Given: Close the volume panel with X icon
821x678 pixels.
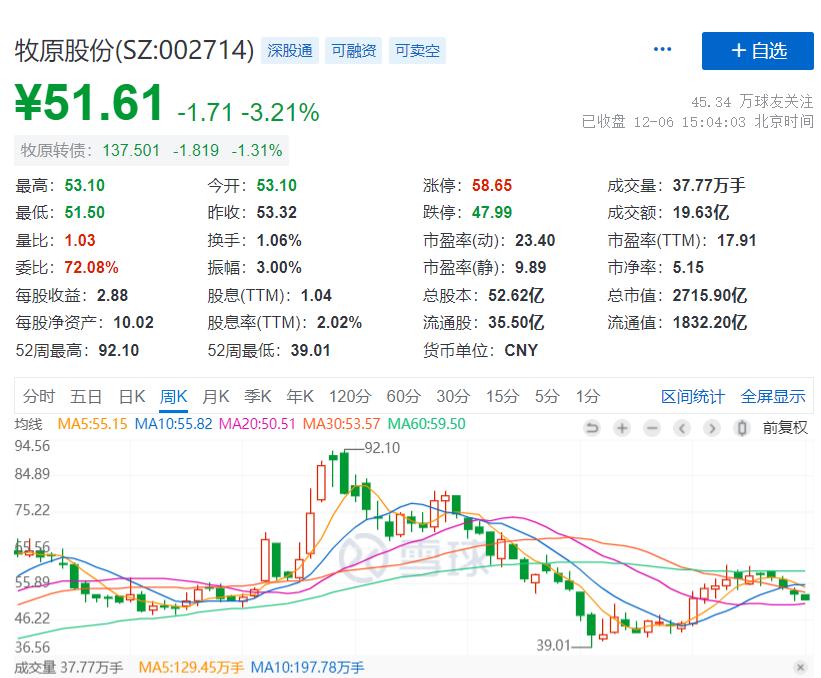Looking at the screenshot, I should (800, 667).
